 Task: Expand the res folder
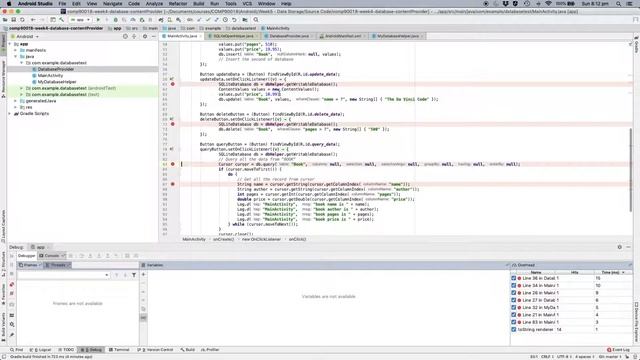point(16,107)
